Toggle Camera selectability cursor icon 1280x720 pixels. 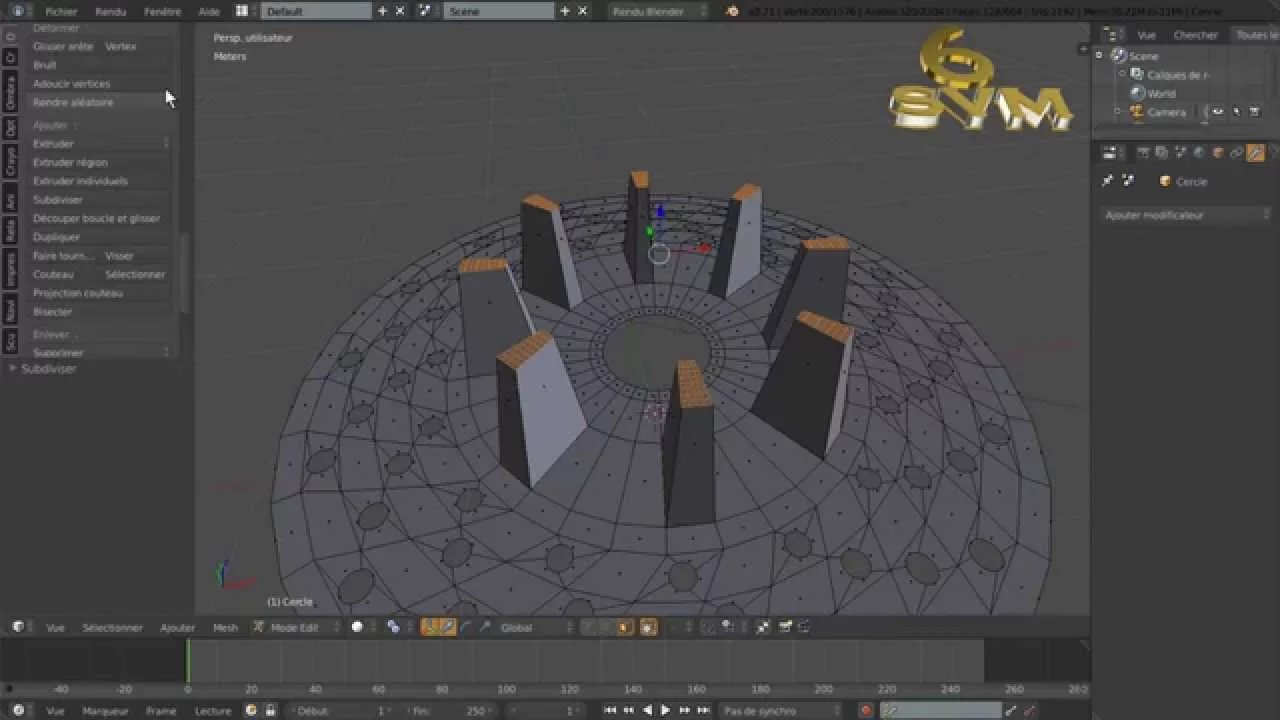(1236, 112)
